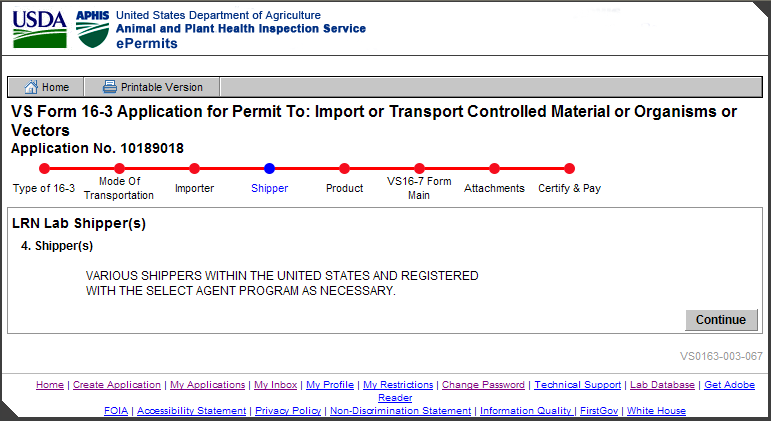Jump to the Product step dot
This screenshot has width=771, height=421.
click(344, 168)
